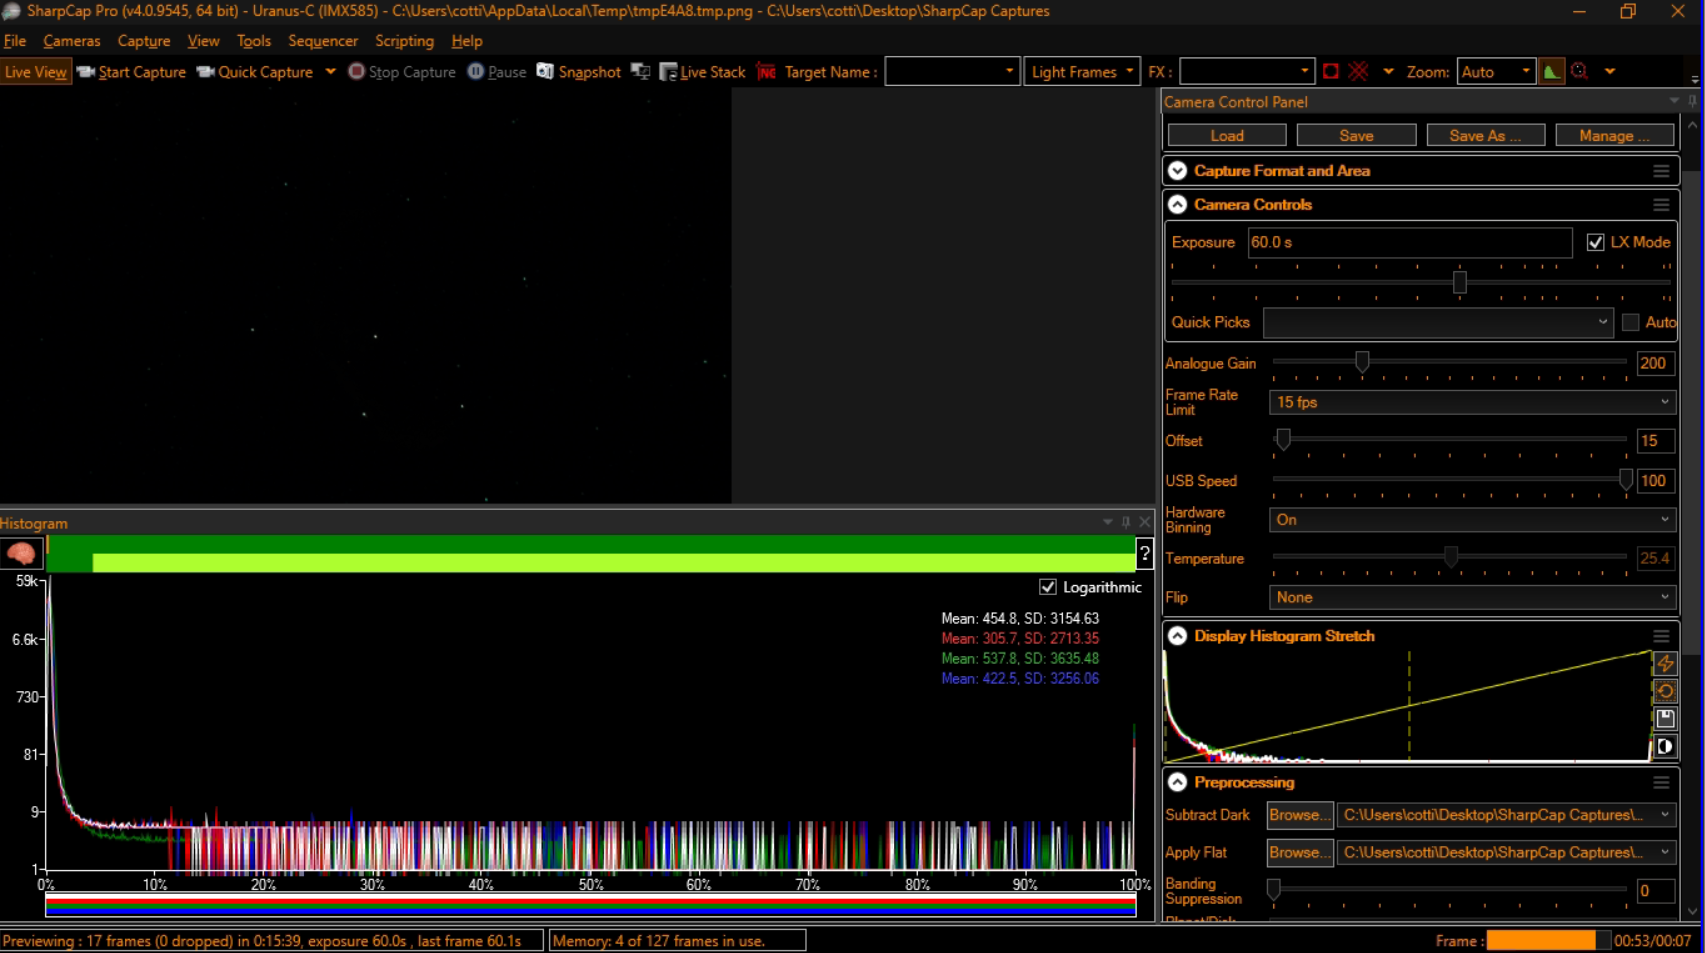Open the Preprocessing section hamburger menu
This screenshot has height=953, width=1705.
pyautogui.click(x=1661, y=783)
